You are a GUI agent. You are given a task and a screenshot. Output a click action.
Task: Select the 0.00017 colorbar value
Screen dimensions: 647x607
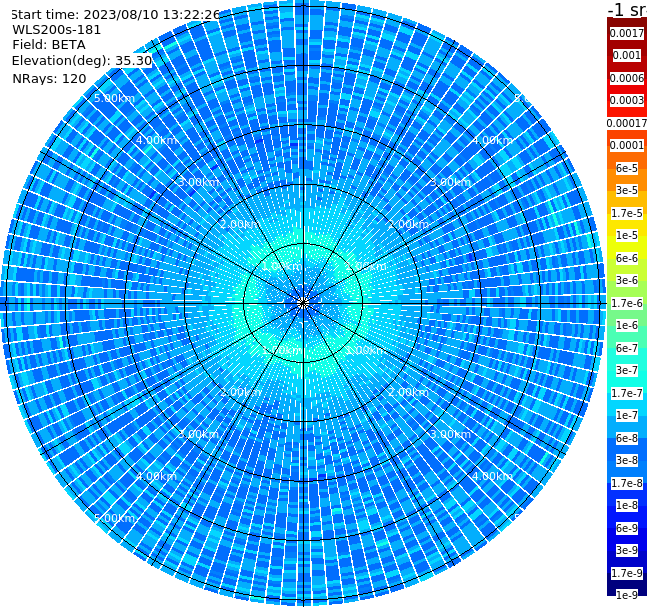tap(627, 123)
